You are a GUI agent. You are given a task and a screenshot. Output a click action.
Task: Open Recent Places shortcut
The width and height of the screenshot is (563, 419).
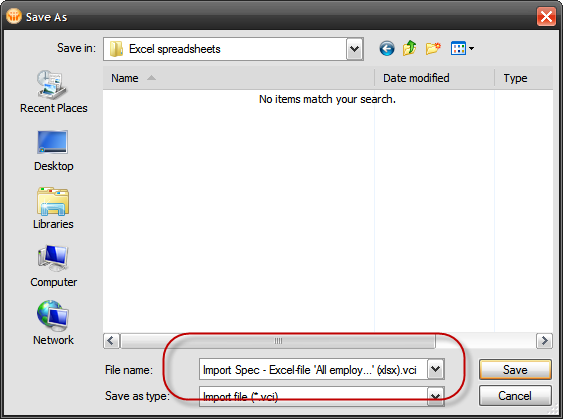(x=53, y=92)
